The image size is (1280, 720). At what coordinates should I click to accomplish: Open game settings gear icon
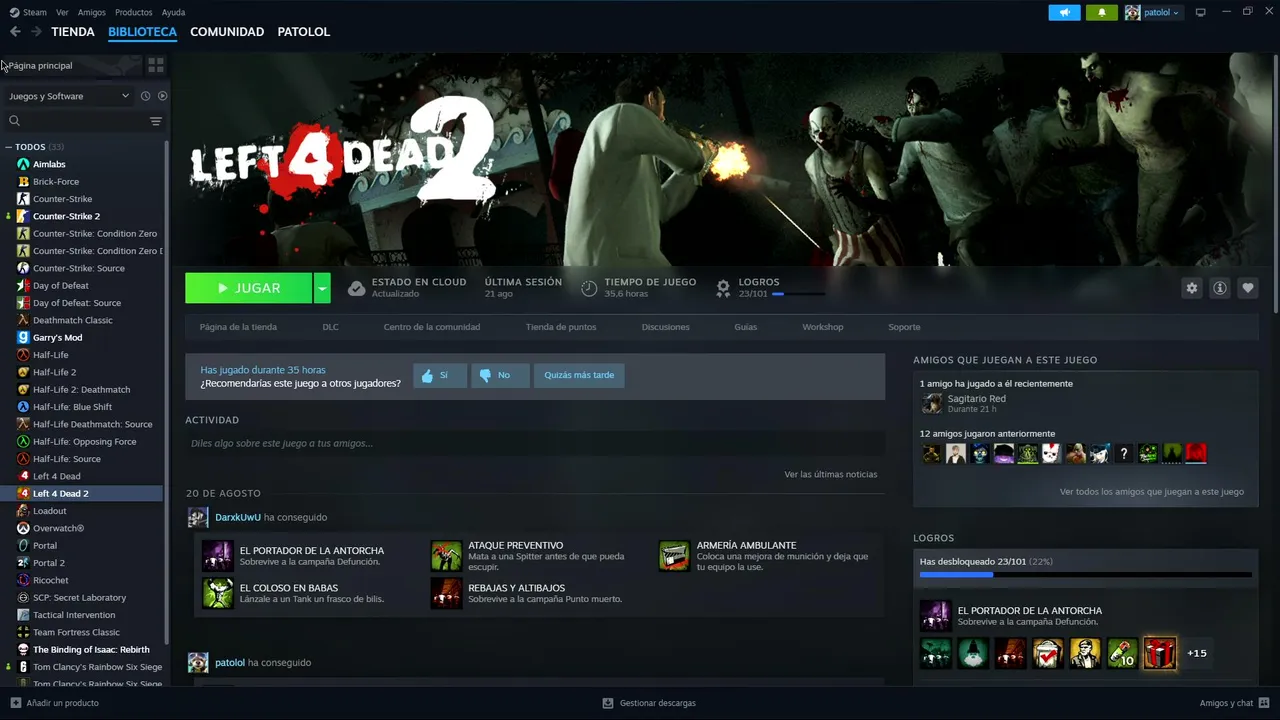[x=1192, y=288]
